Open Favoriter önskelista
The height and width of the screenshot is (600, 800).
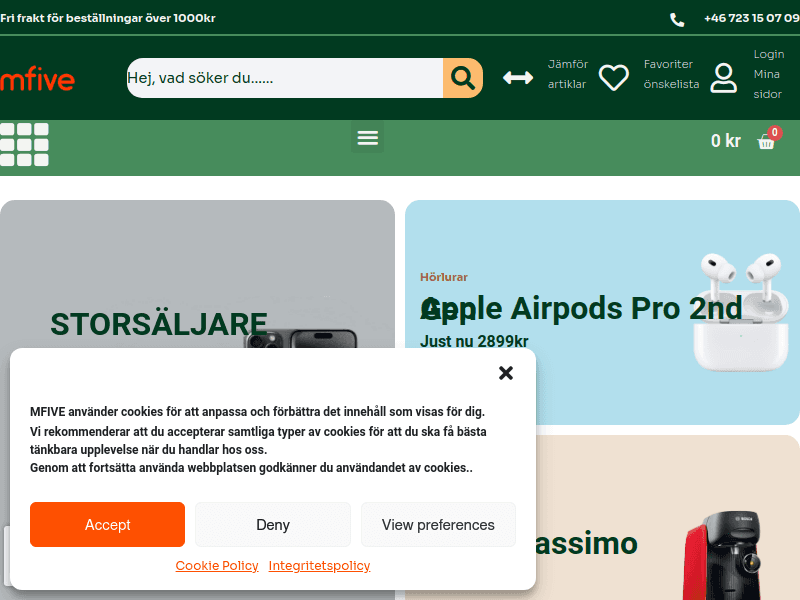point(671,74)
